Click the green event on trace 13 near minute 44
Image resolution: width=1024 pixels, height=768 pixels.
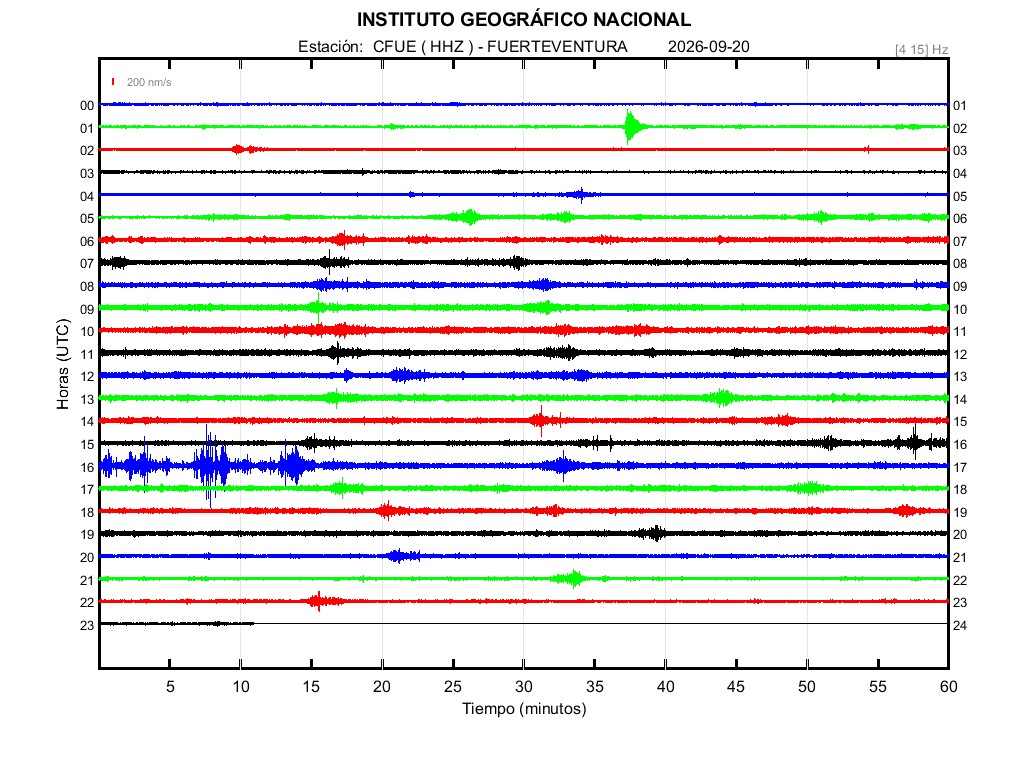tap(722, 397)
